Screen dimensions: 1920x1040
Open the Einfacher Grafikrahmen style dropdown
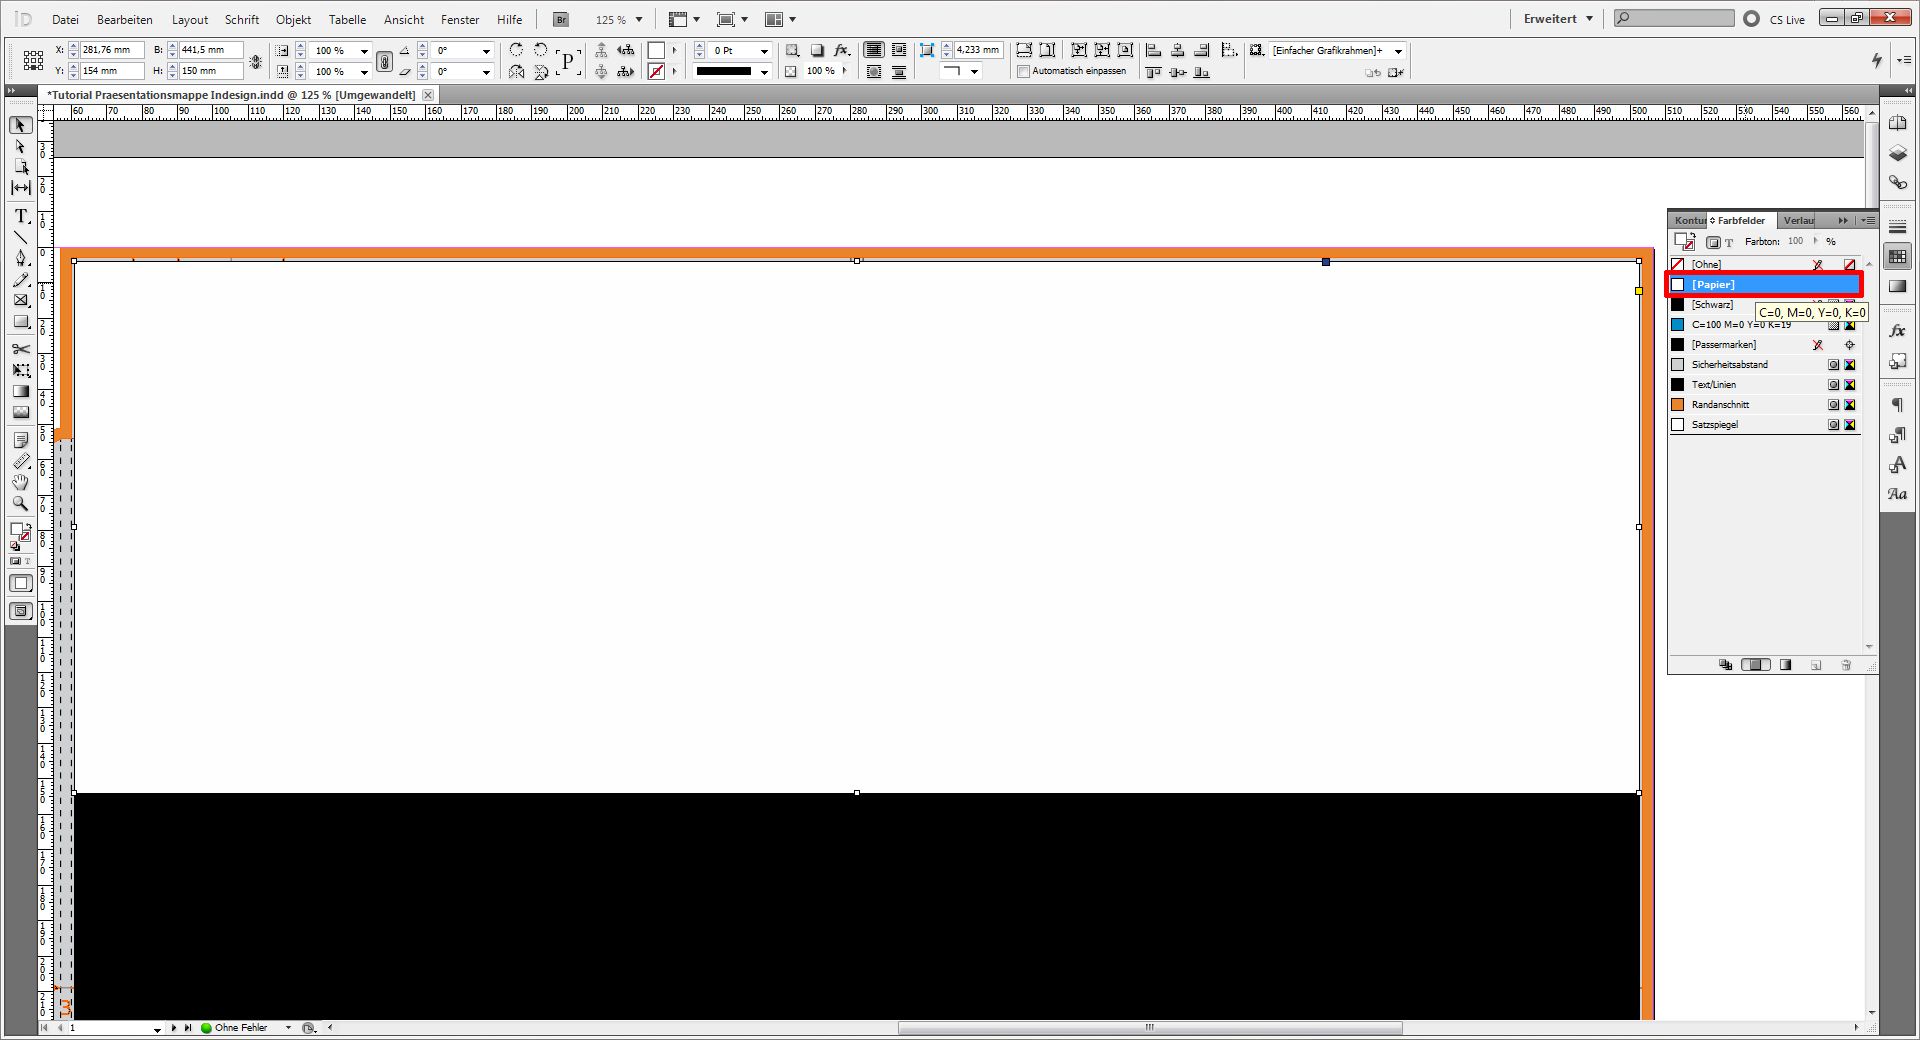[x=1398, y=51]
